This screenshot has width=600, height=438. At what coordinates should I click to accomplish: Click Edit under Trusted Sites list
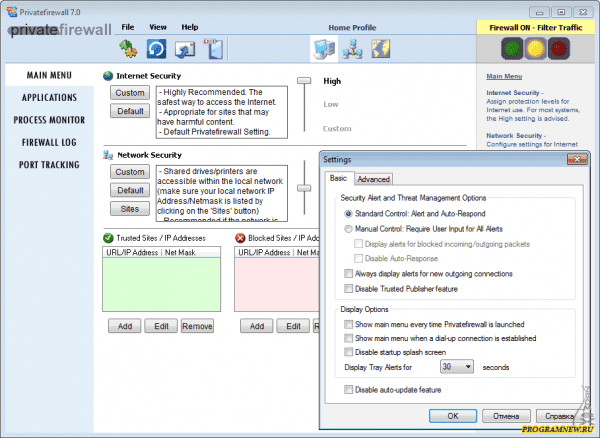tap(161, 326)
